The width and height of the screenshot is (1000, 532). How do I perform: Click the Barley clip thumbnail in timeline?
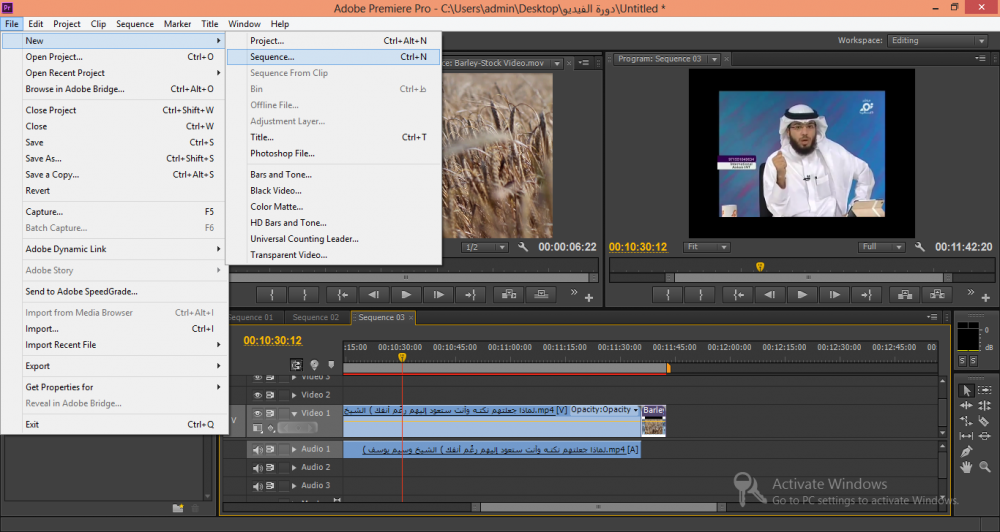(653, 425)
